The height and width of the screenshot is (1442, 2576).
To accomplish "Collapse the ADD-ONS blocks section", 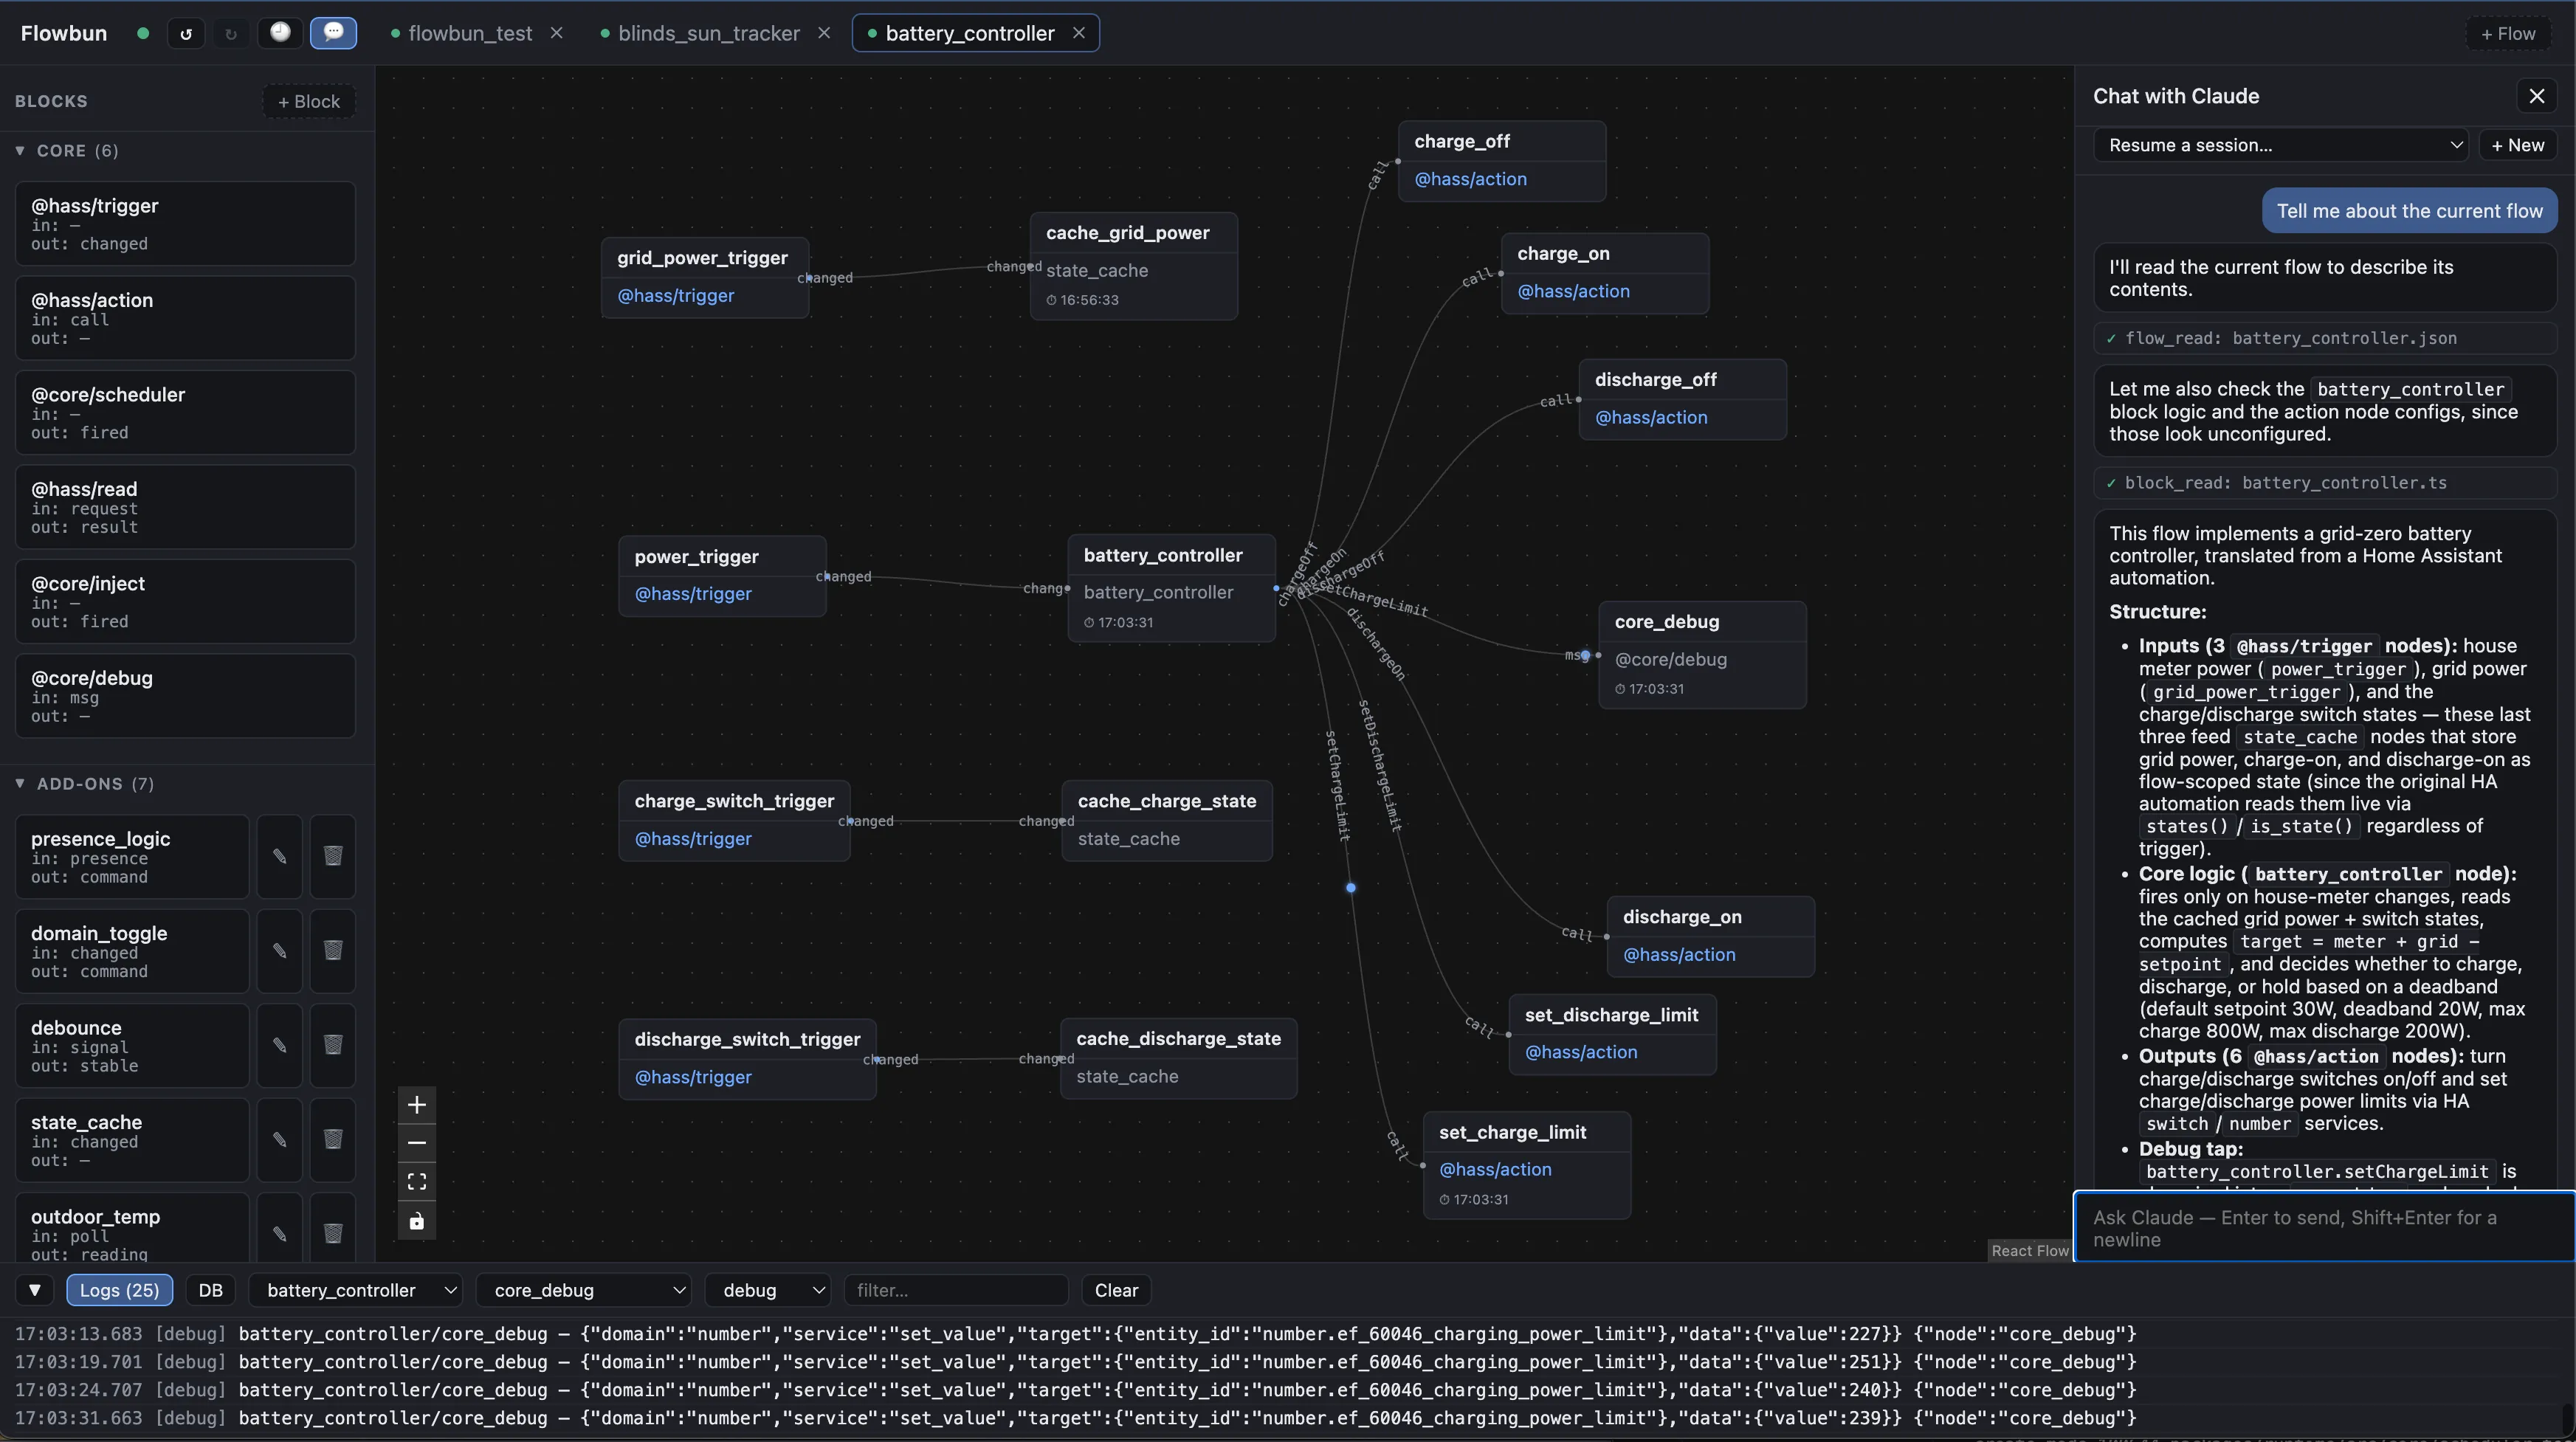I will 20,784.
